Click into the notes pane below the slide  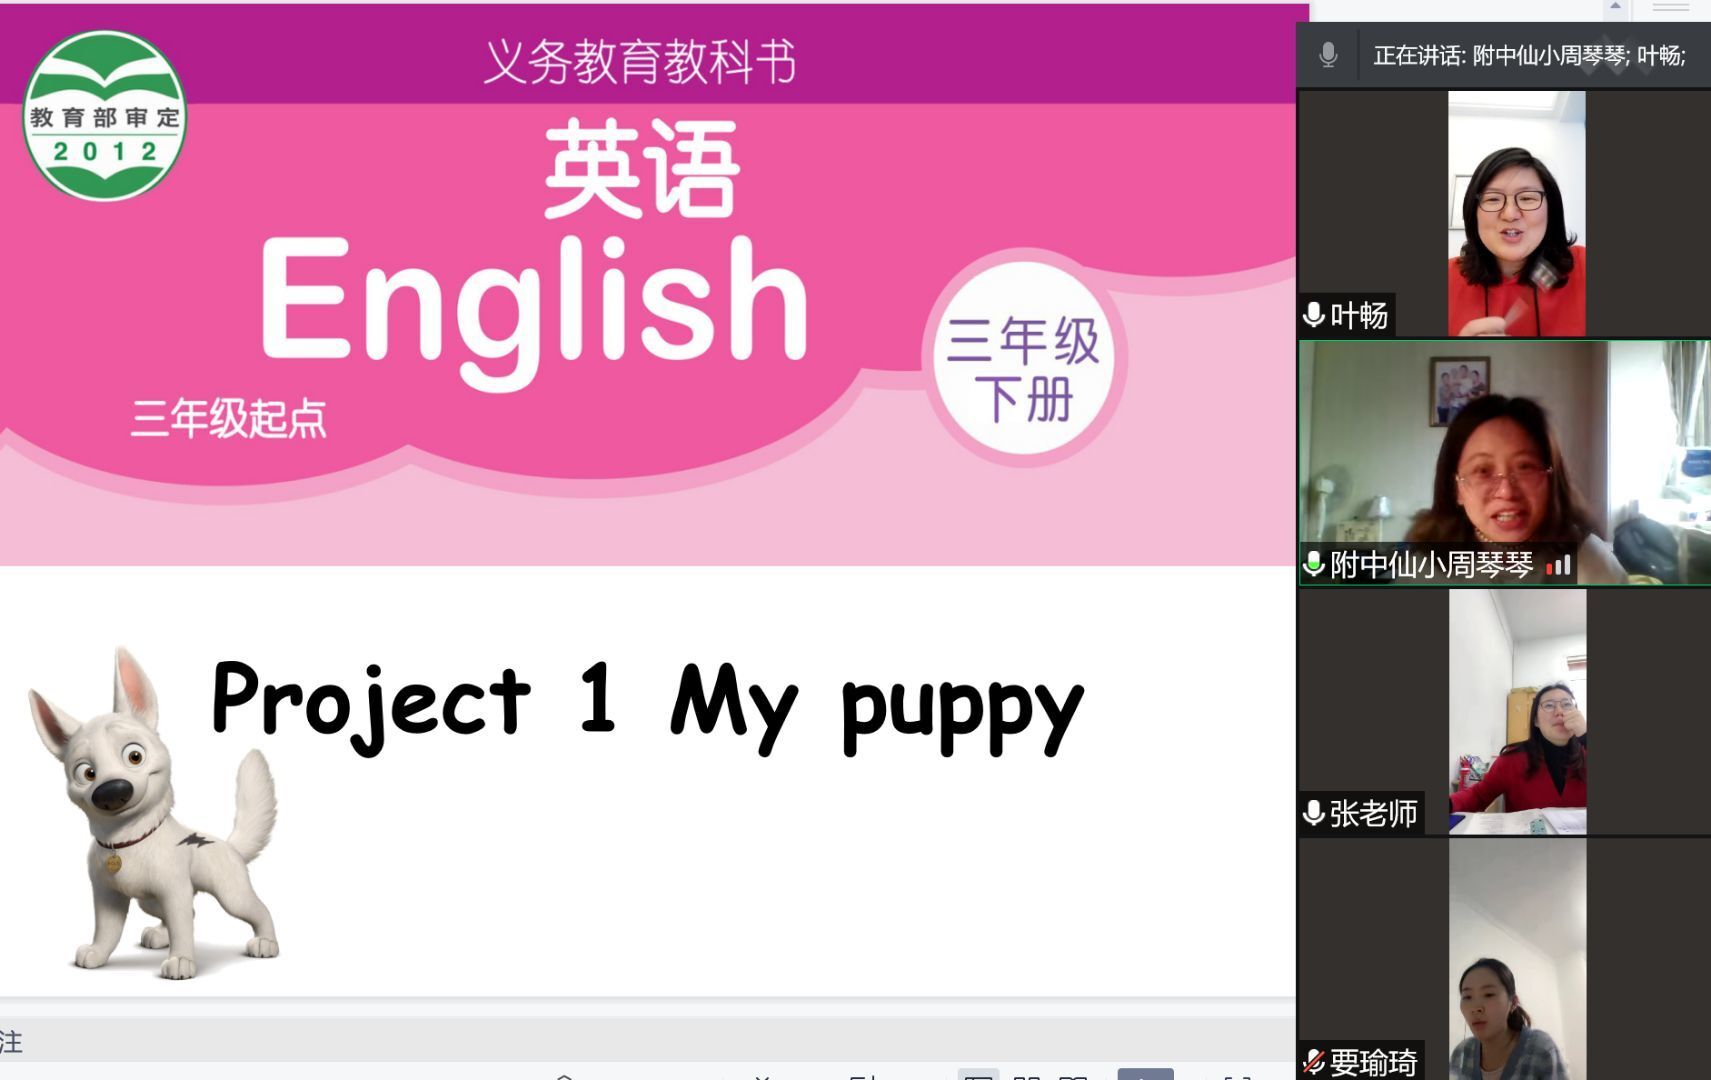pyautogui.click(x=648, y=1041)
